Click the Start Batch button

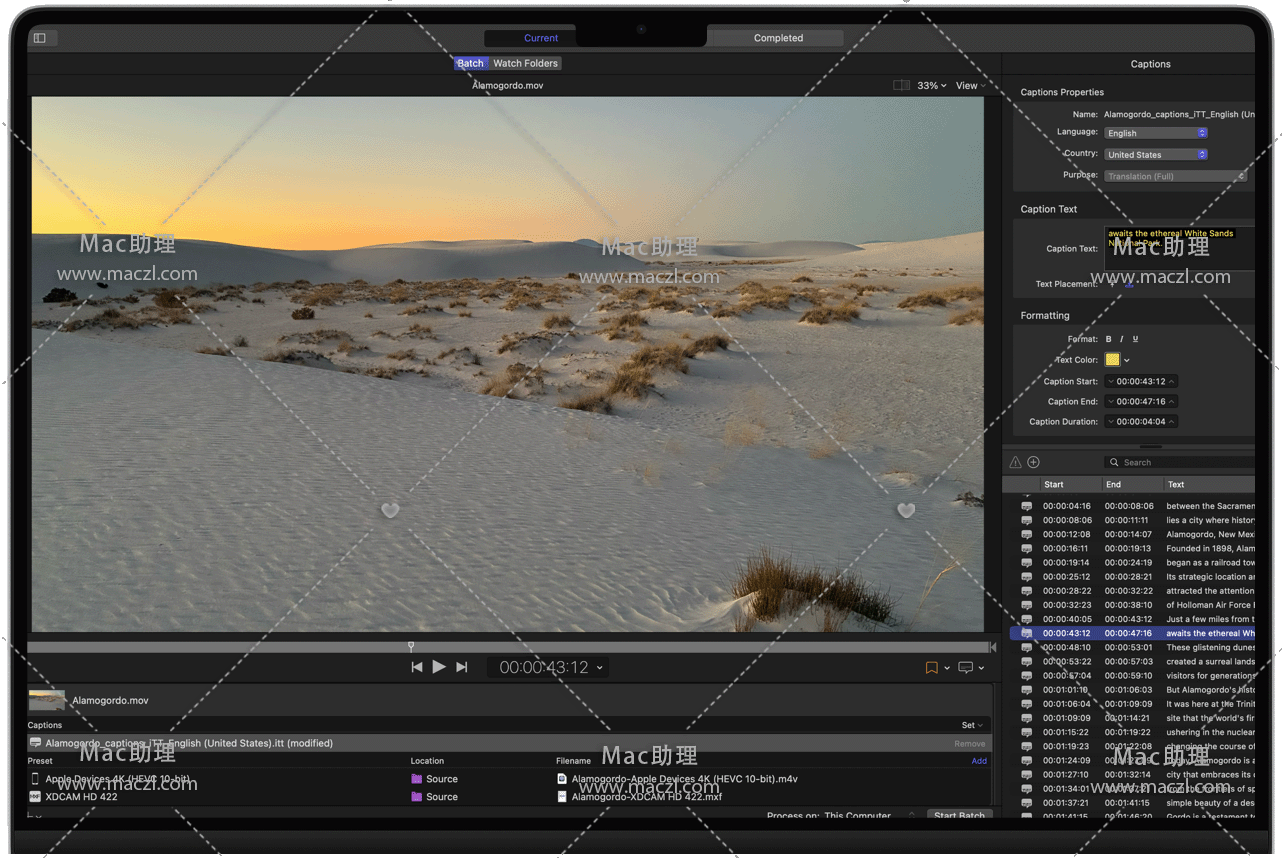pos(959,815)
